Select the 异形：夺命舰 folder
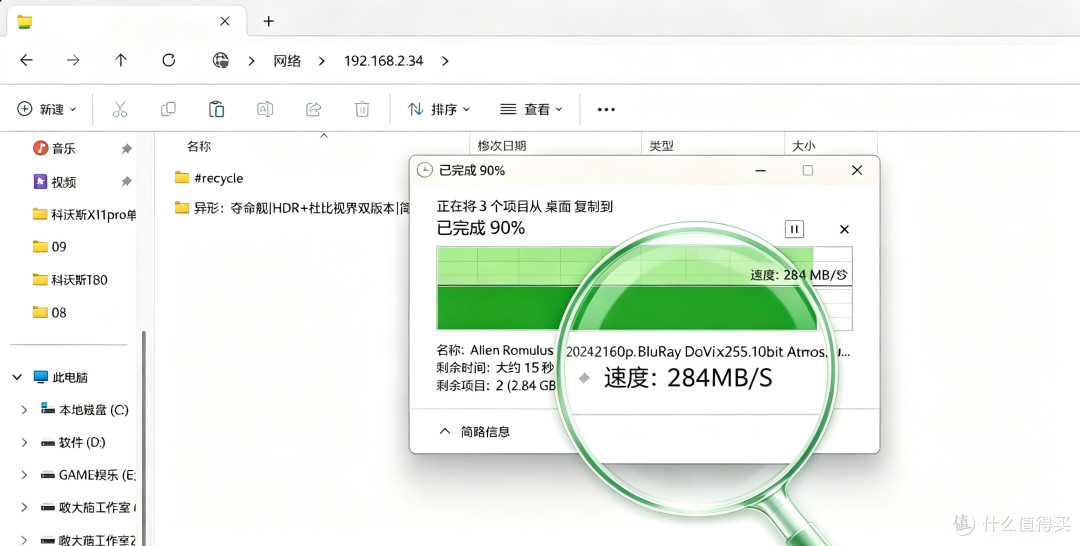This screenshot has width=1080, height=546. point(292,207)
